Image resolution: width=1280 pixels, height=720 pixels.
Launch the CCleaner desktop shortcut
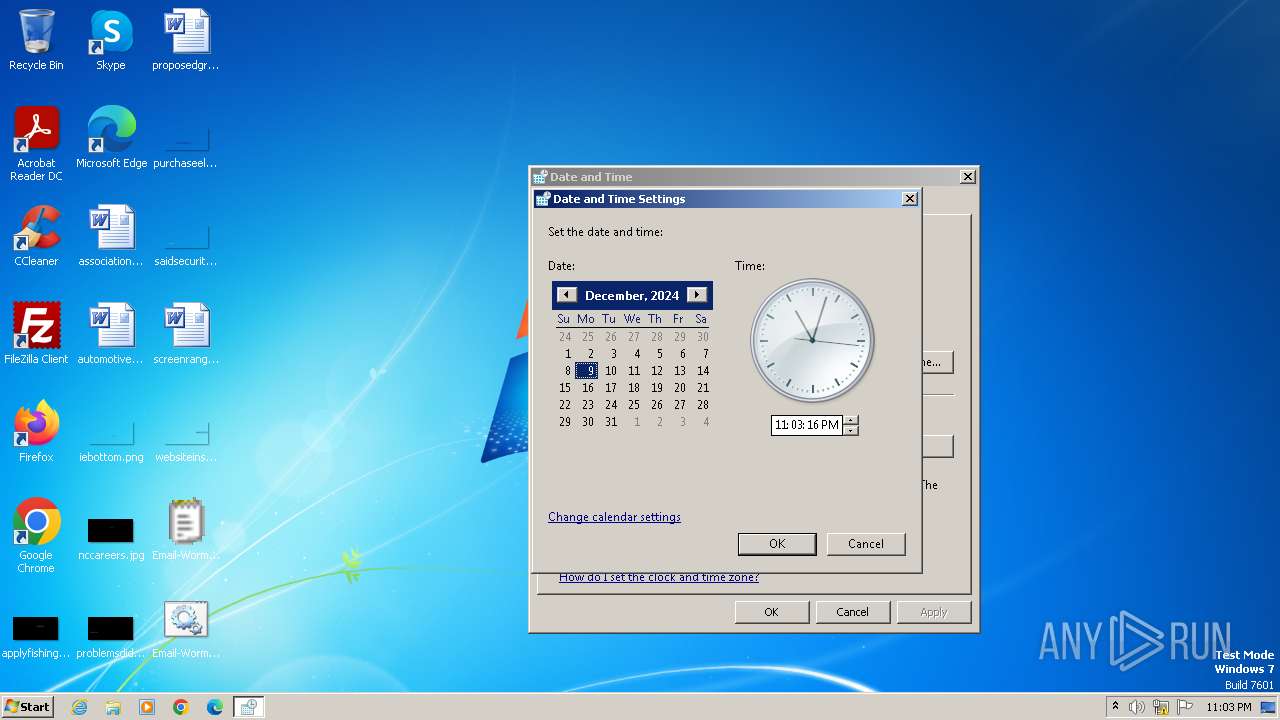tap(36, 236)
